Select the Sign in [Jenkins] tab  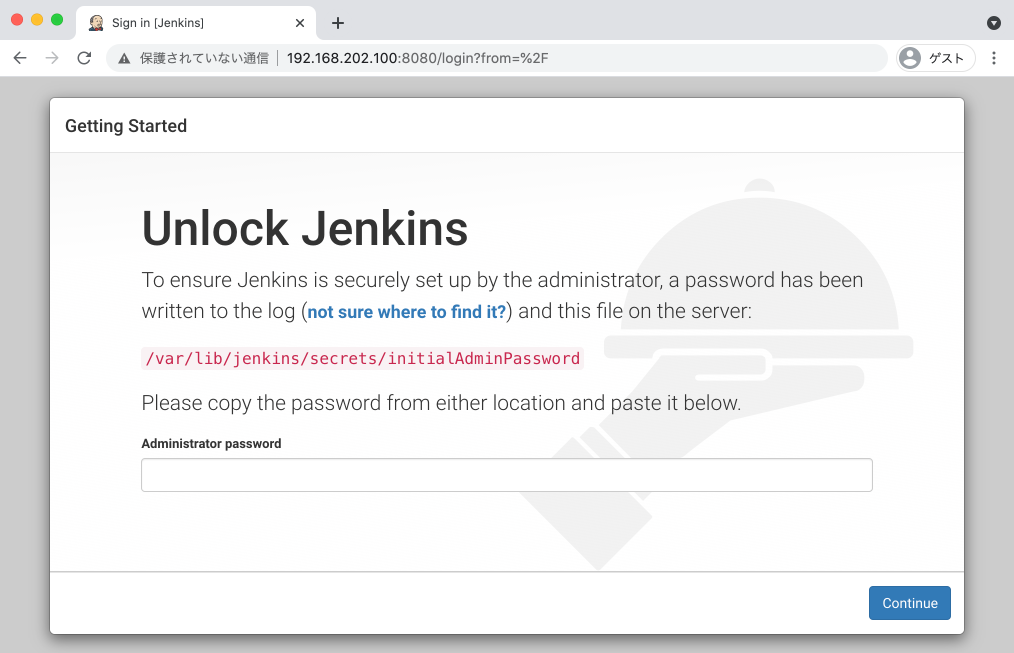coord(196,23)
